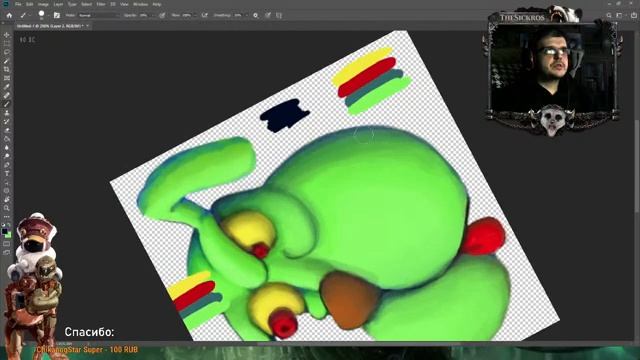Toggle pressure for size button
Image resolution: width=640 pixels, height=360 pixels.
click(x=268, y=15)
